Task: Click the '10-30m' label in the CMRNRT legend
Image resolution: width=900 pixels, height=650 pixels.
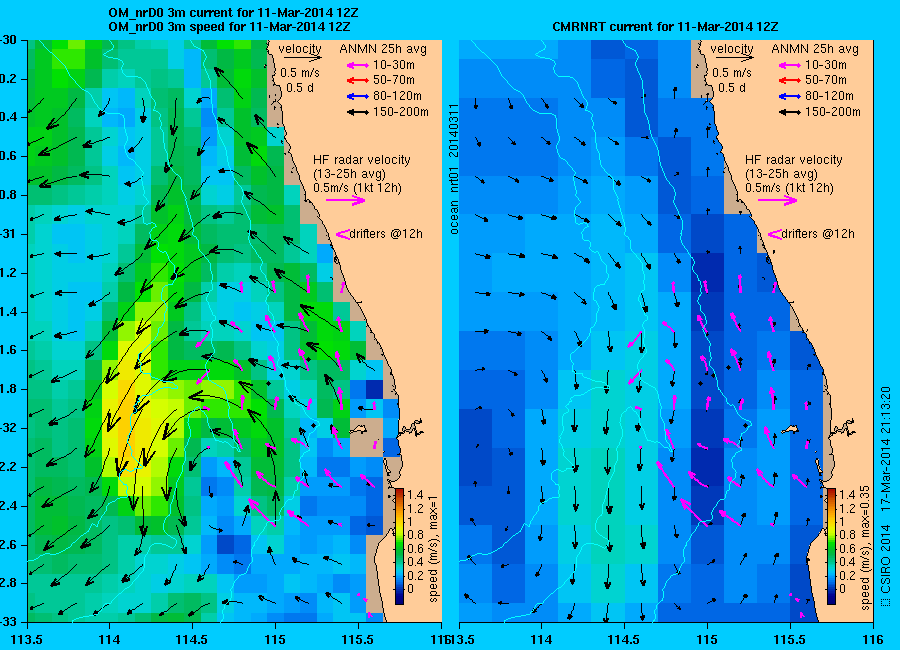Action: point(826,65)
